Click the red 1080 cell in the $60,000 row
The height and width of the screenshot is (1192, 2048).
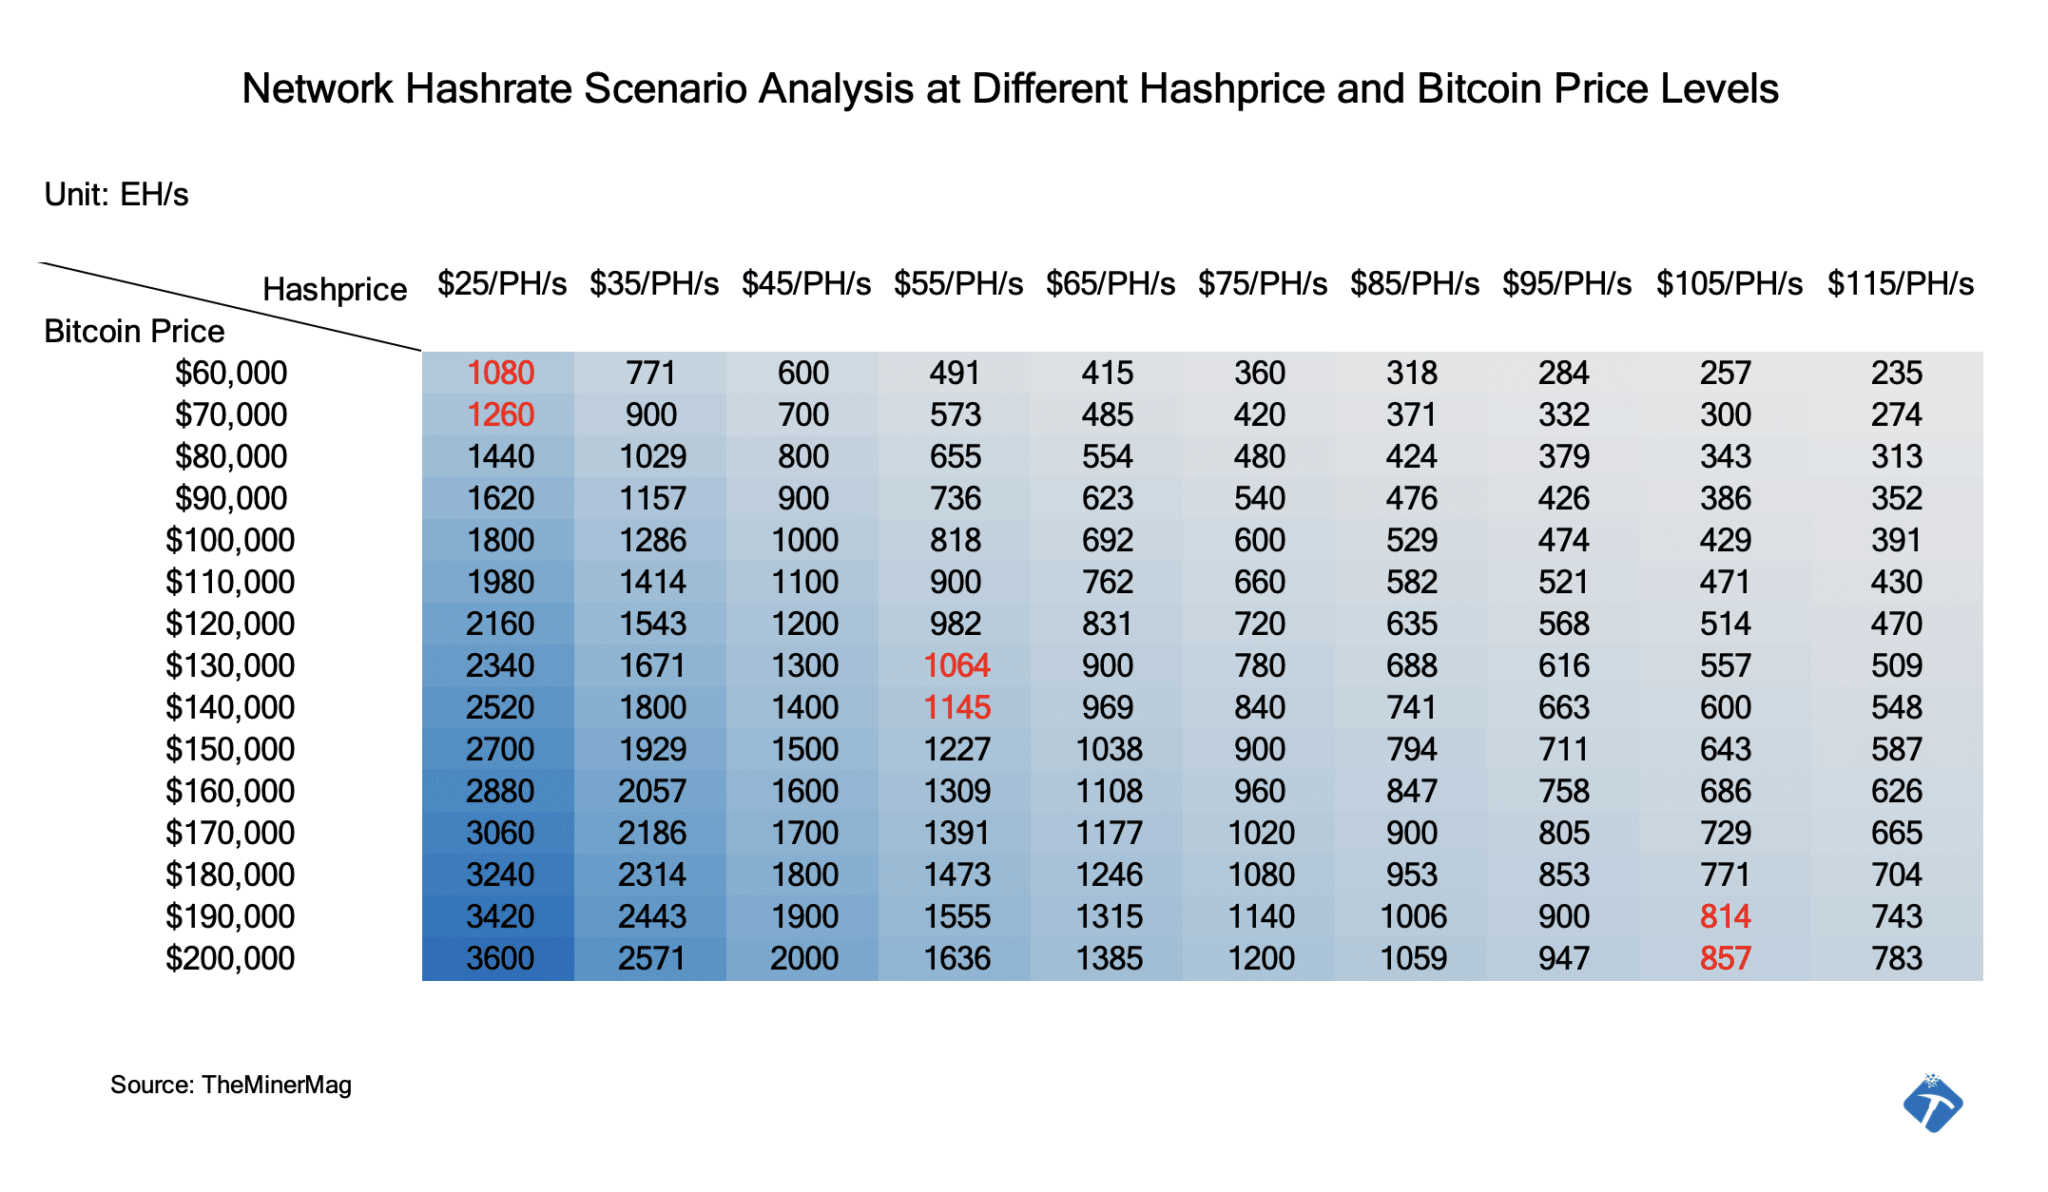point(500,373)
